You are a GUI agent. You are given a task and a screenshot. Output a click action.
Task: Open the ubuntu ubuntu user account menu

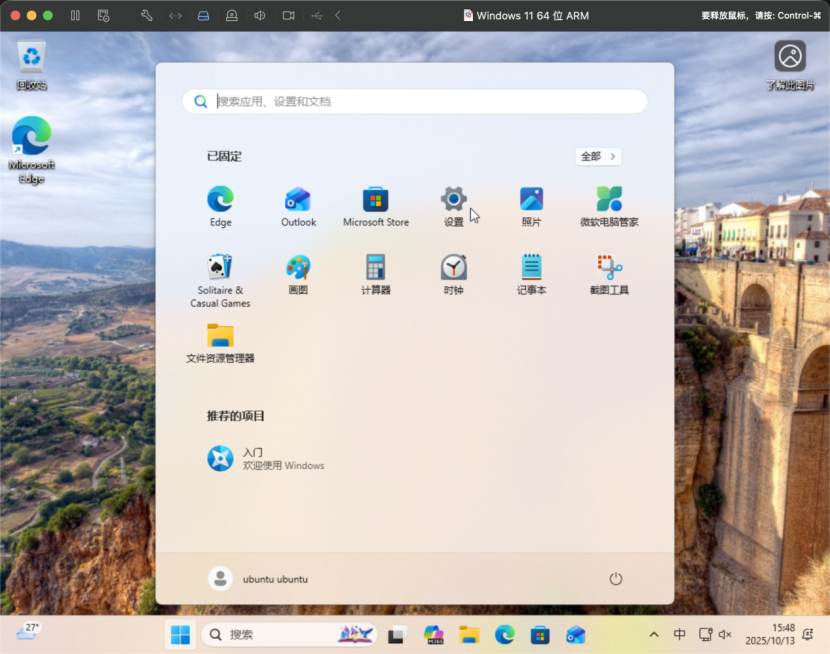point(258,578)
